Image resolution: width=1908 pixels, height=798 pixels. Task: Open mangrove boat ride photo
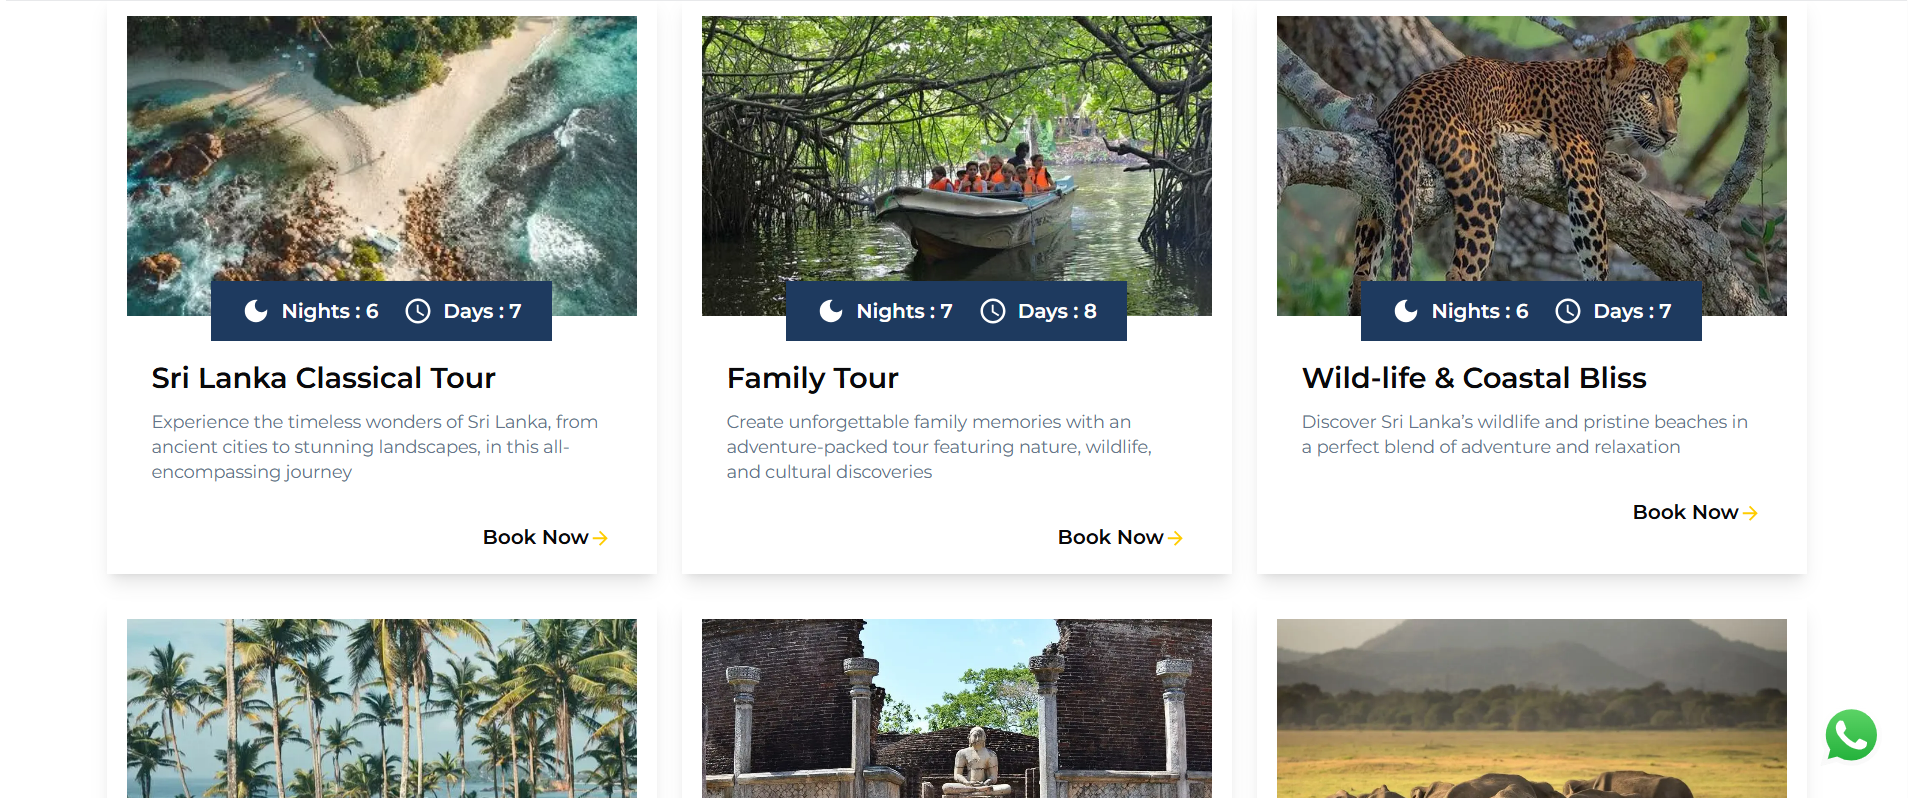(956, 150)
